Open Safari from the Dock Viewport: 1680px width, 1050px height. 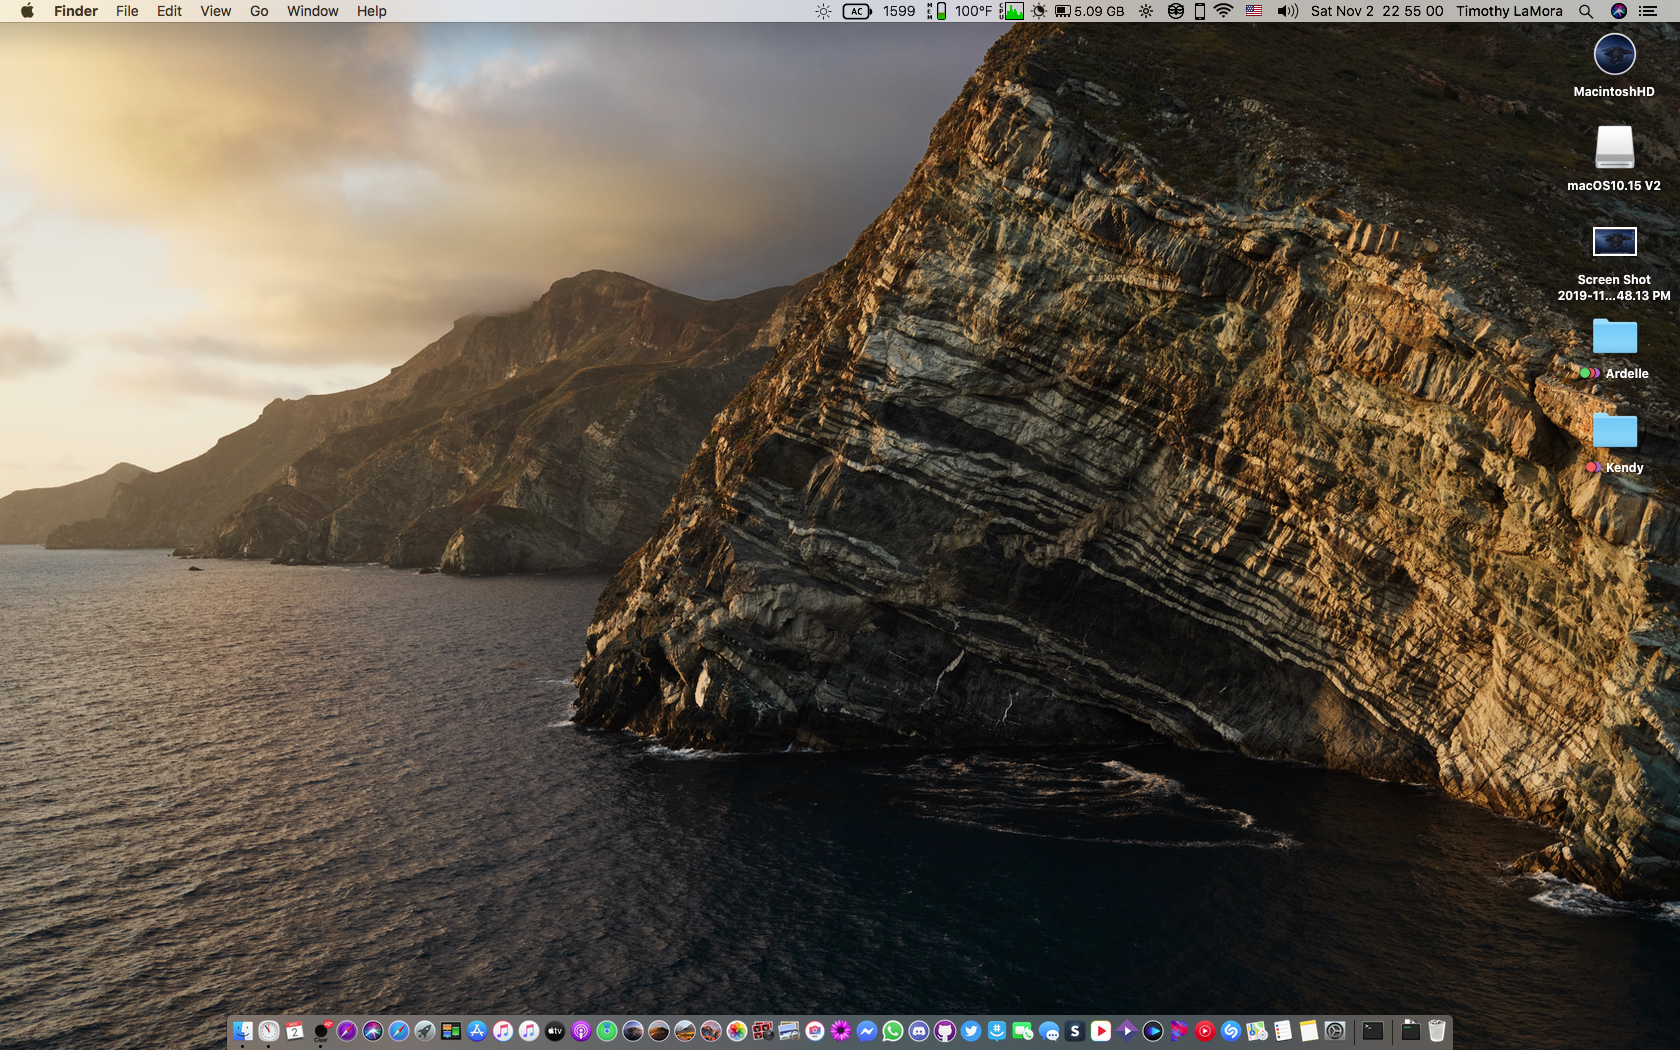(x=399, y=1031)
